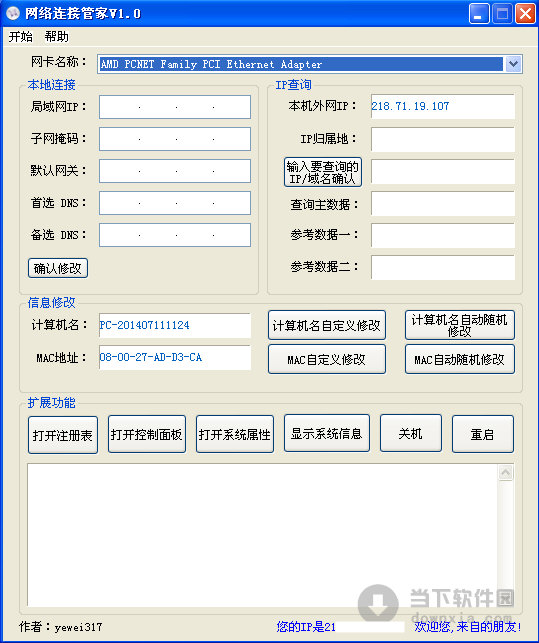Click the IP归属地 field
Image resolution: width=539 pixels, height=643 pixels.
443,139
